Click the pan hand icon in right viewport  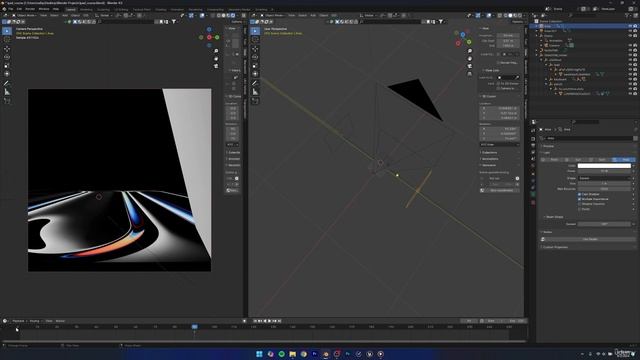tap(470, 58)
